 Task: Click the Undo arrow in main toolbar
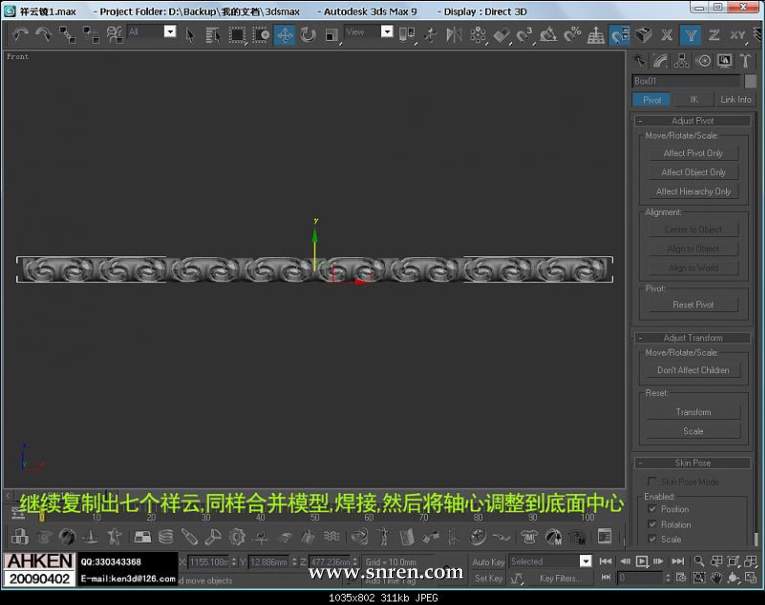tap(20, 35)
